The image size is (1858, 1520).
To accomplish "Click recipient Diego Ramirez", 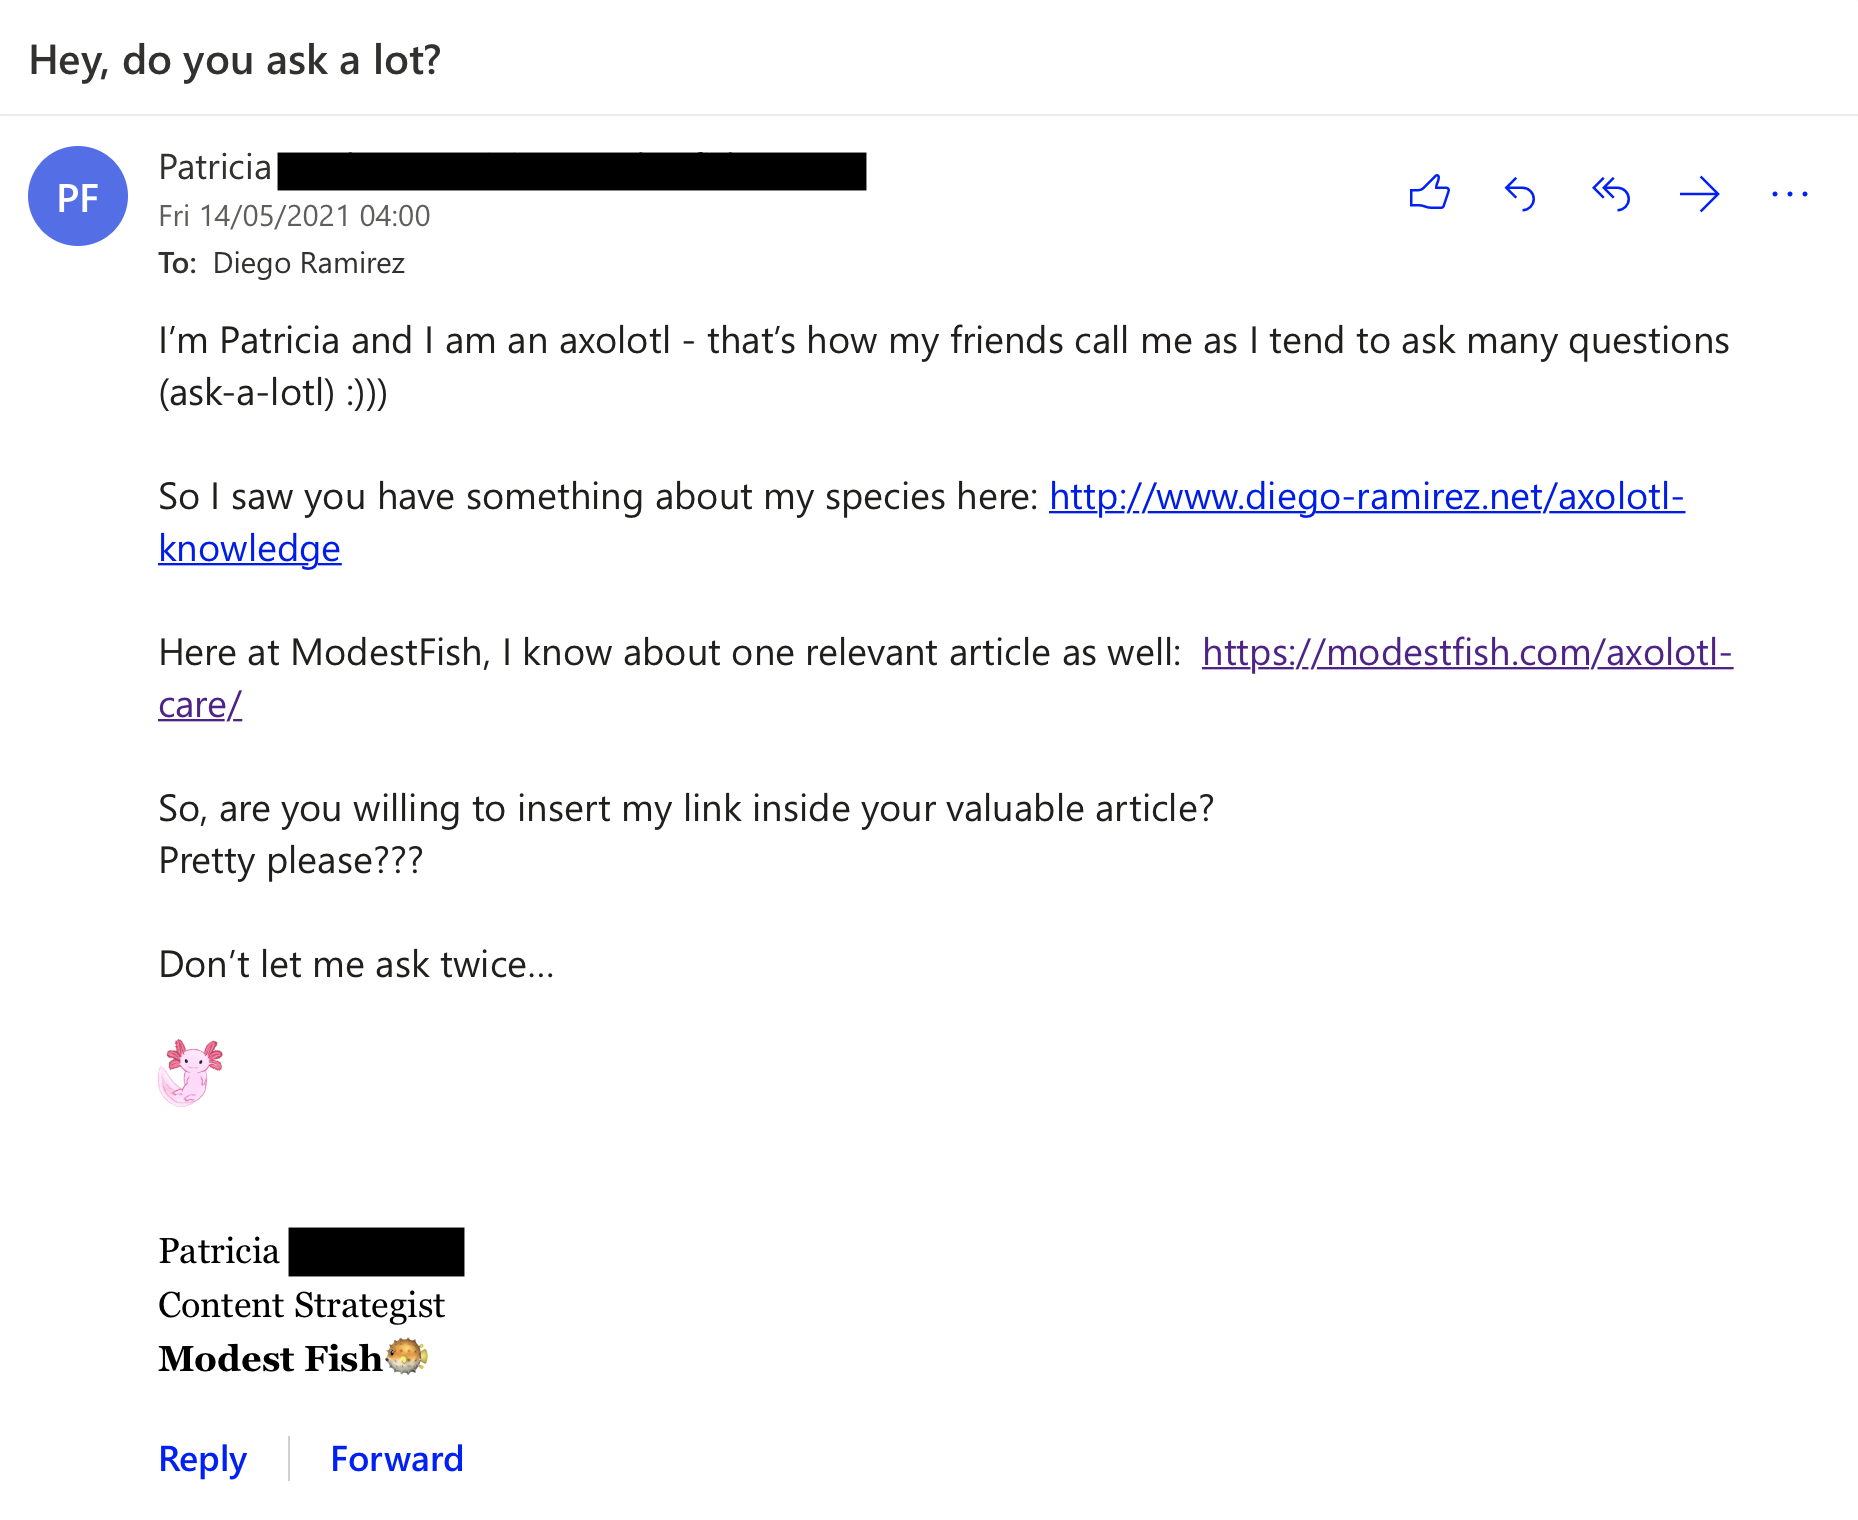I will point(308,263).
